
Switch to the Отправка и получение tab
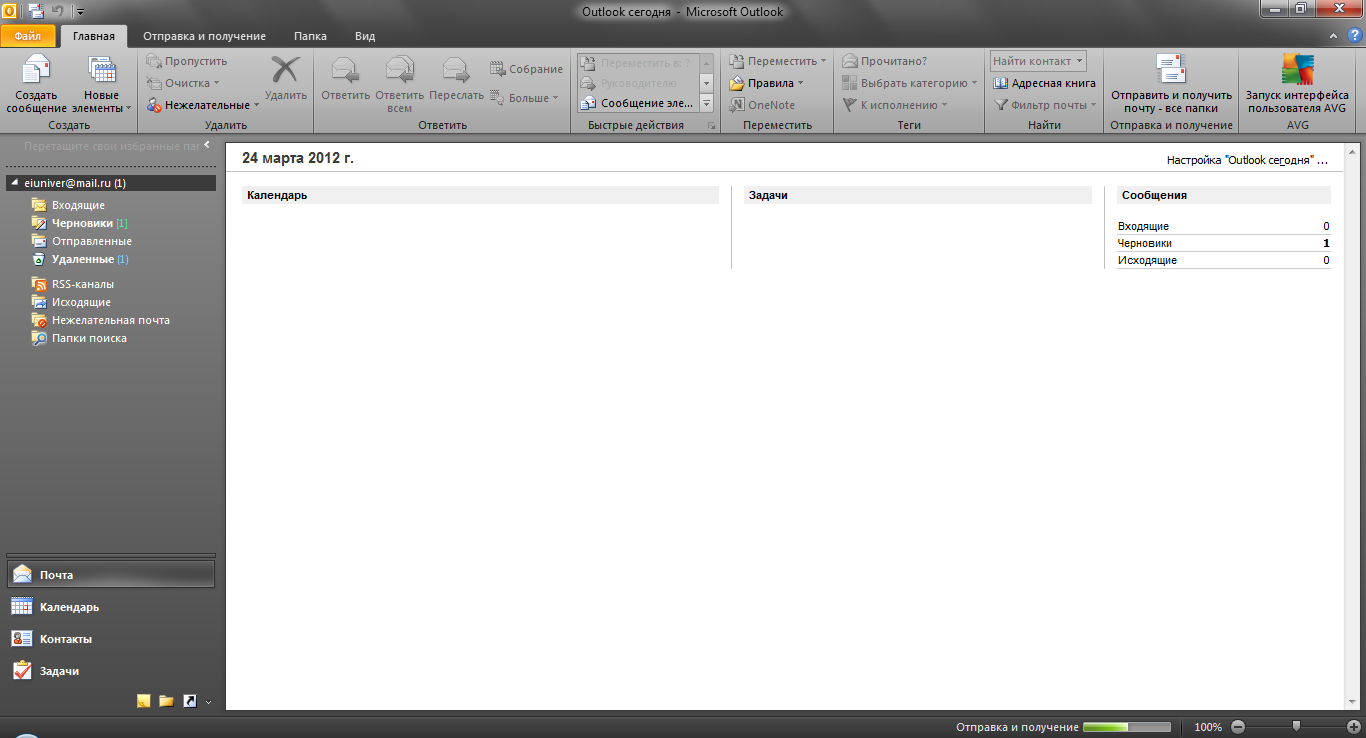[204, 36]
